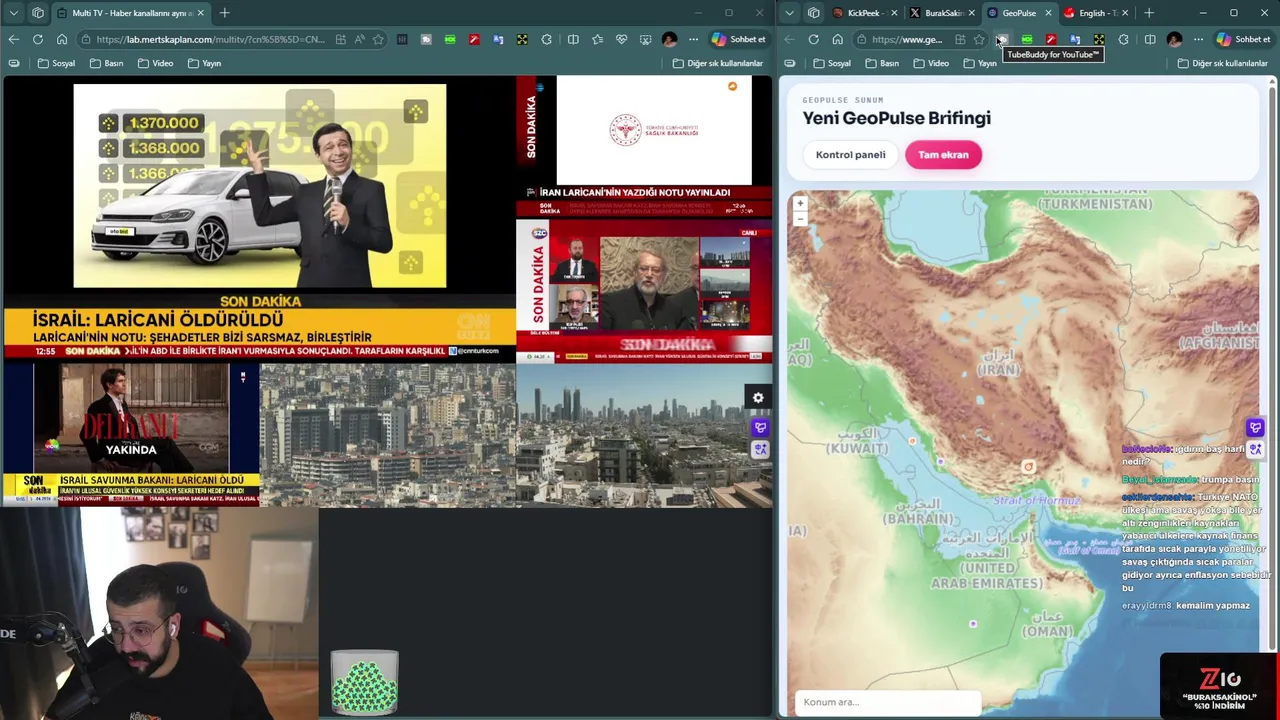Viewport: 1280px width, 720px height.
Task: Add Multi TV page to favorites star
Action: (x=378, y=39)
